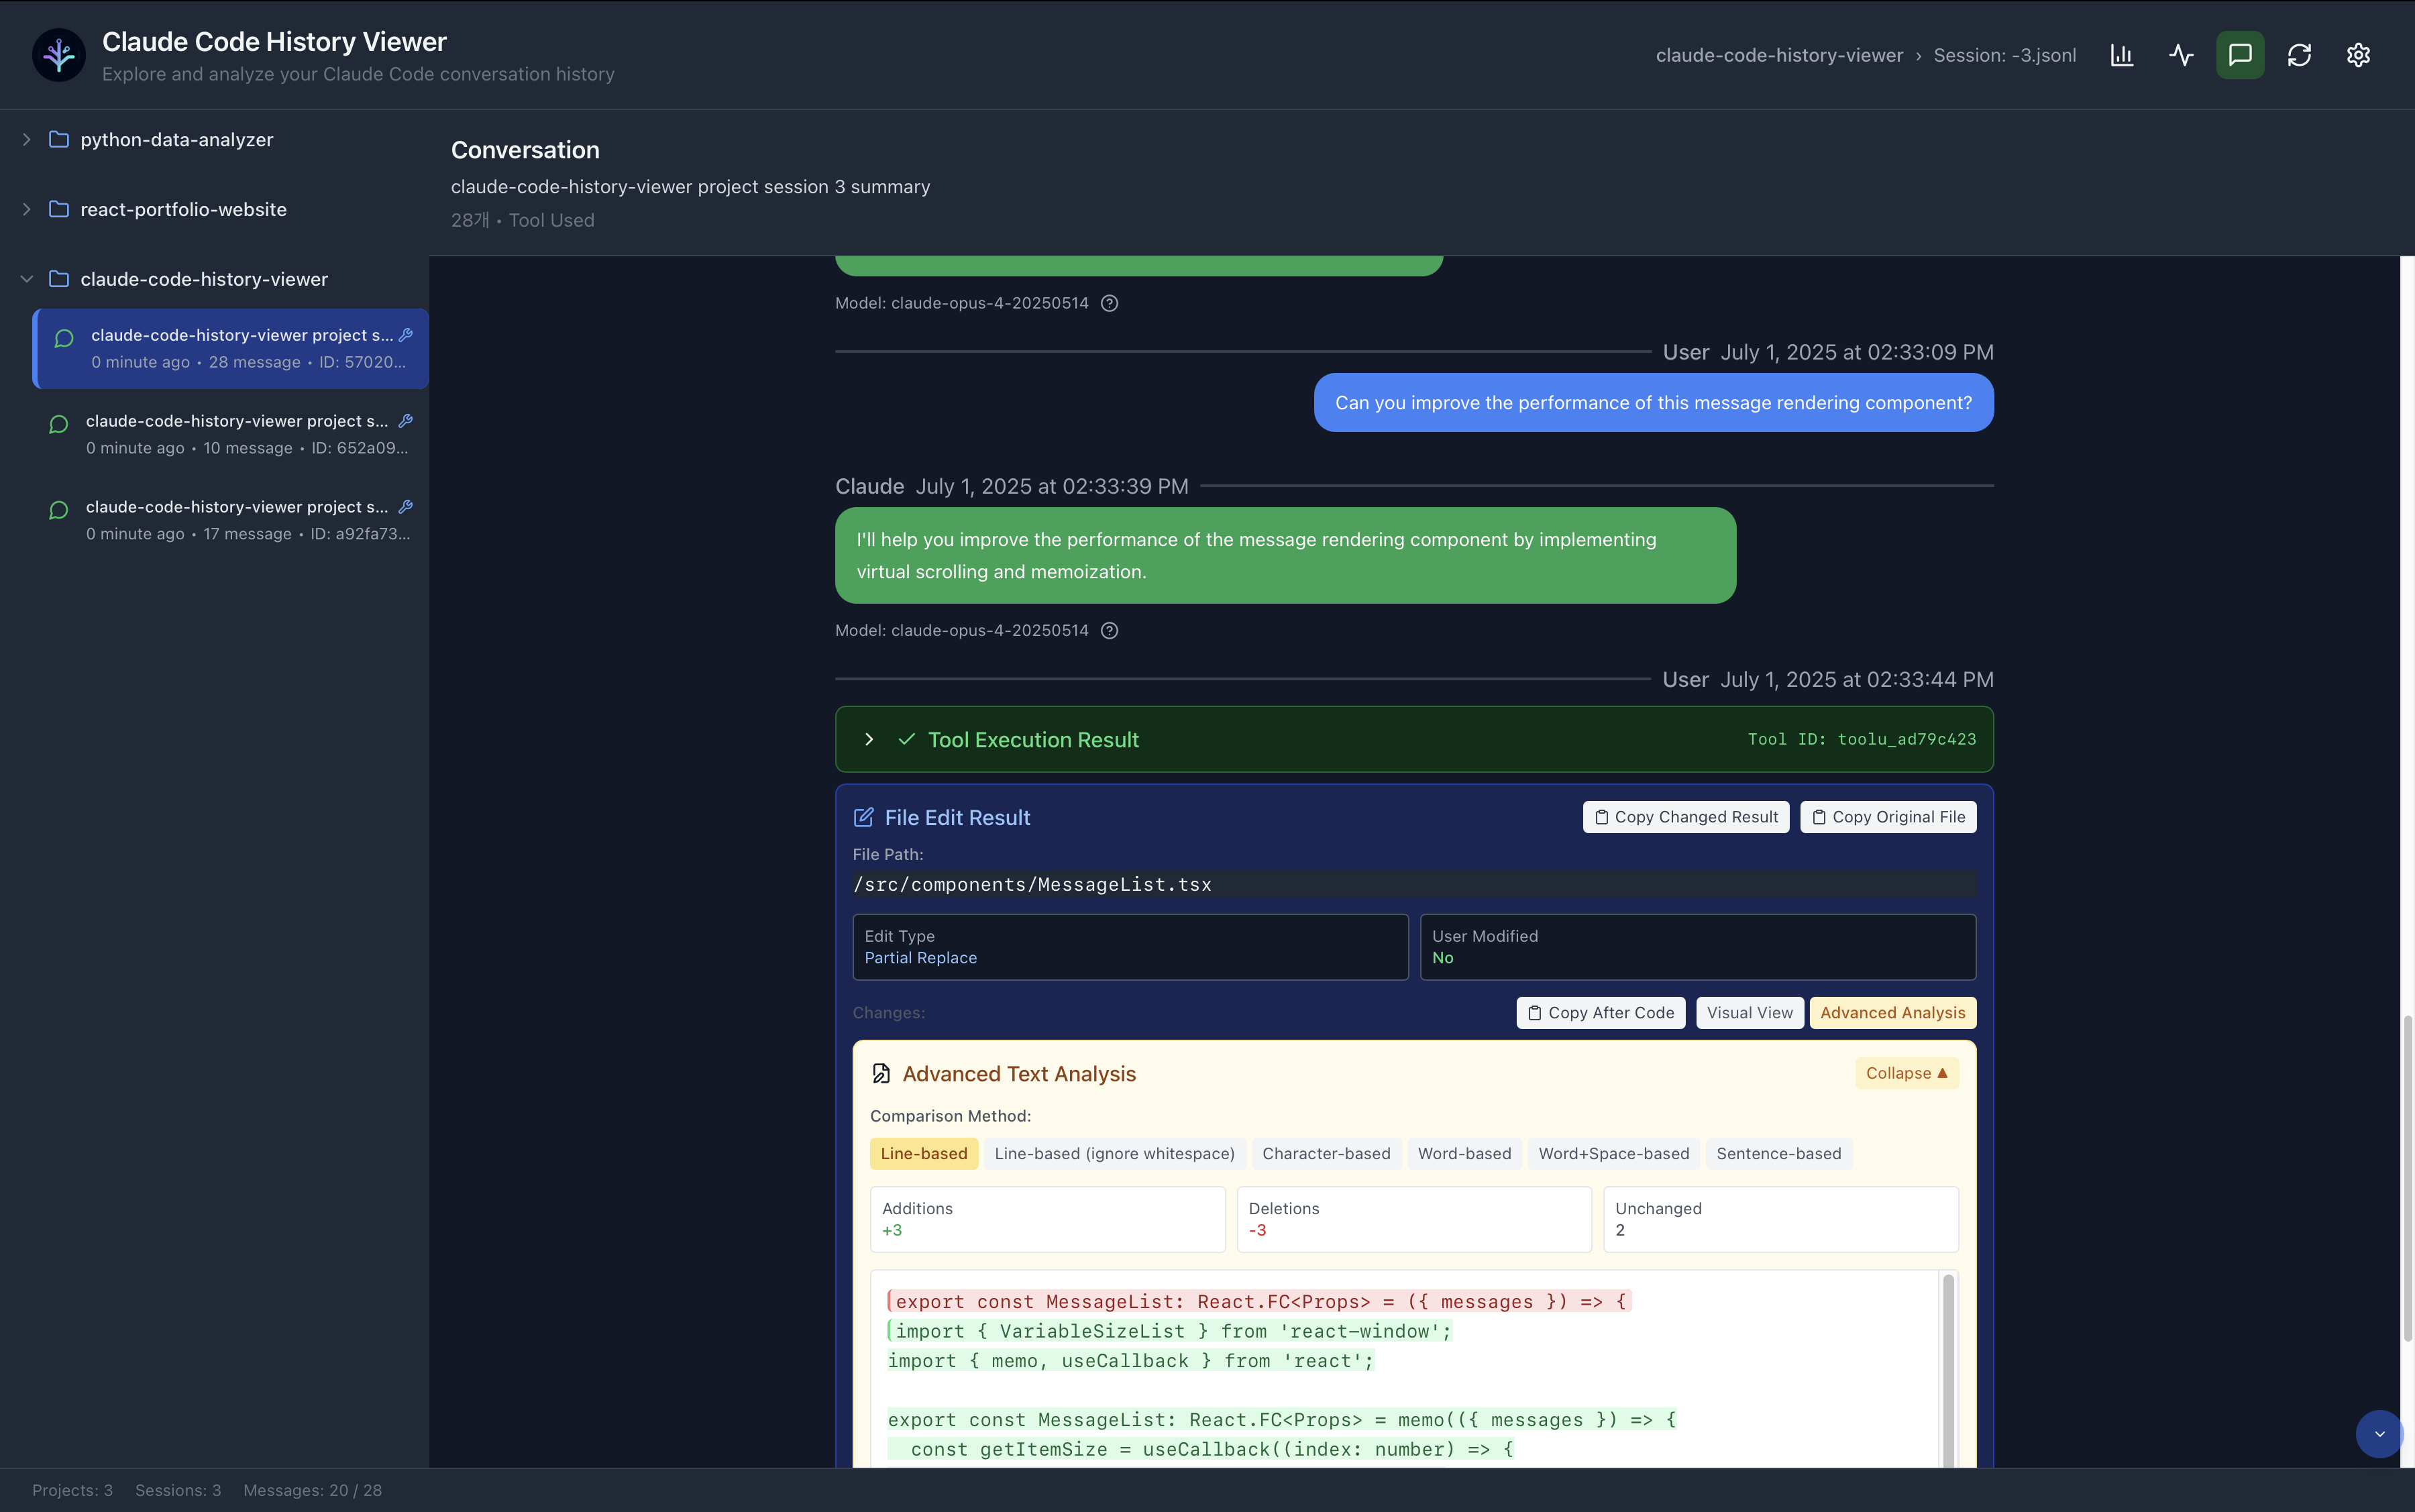The image size is (2415, 1512).
Task: Click Claude's green virtual scrolling reply bubble
Action: point(1285,555)
